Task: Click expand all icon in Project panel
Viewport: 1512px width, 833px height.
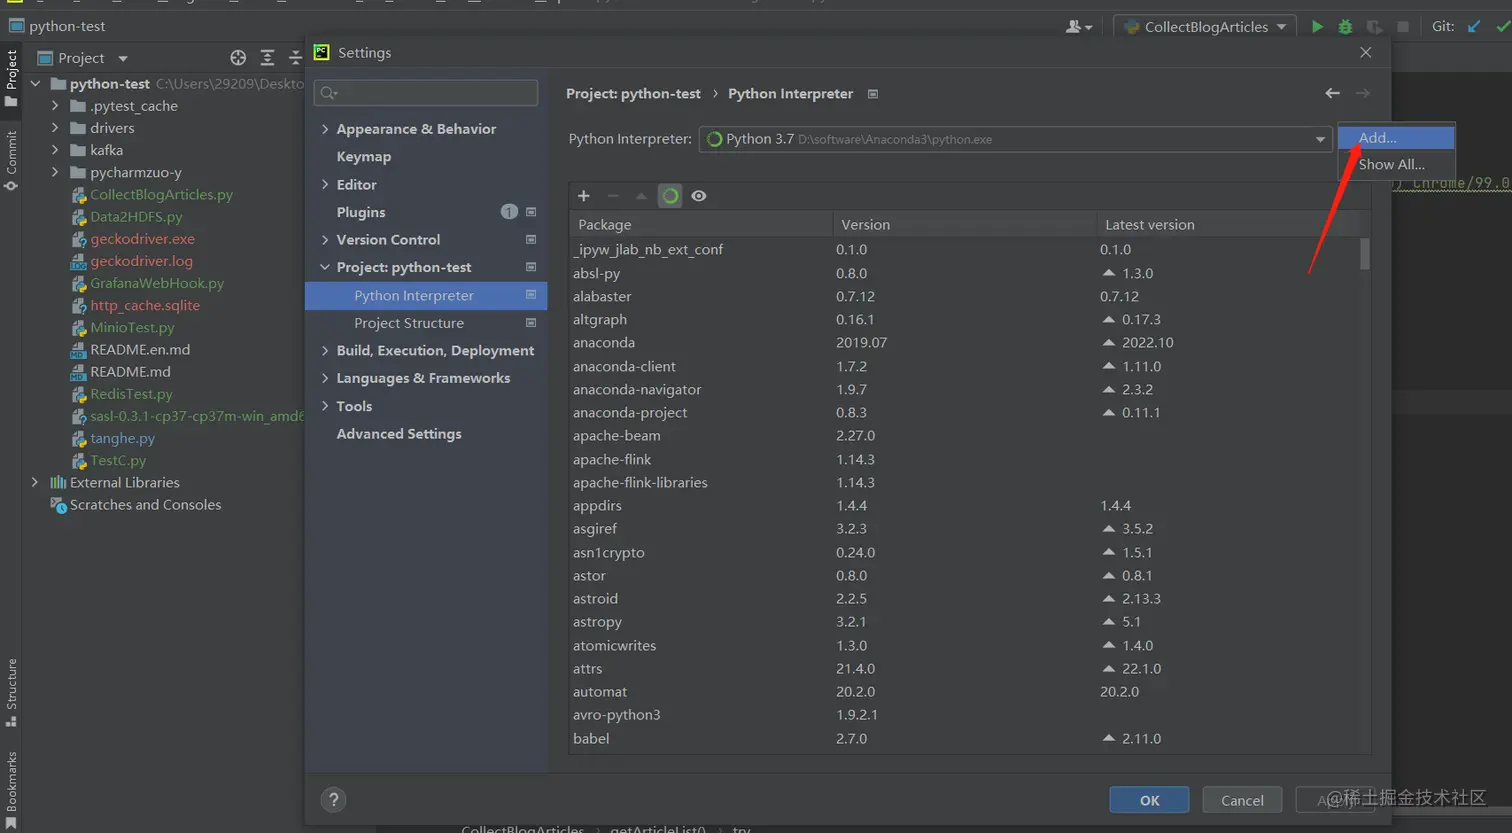Action: click(x=267, y=58)
